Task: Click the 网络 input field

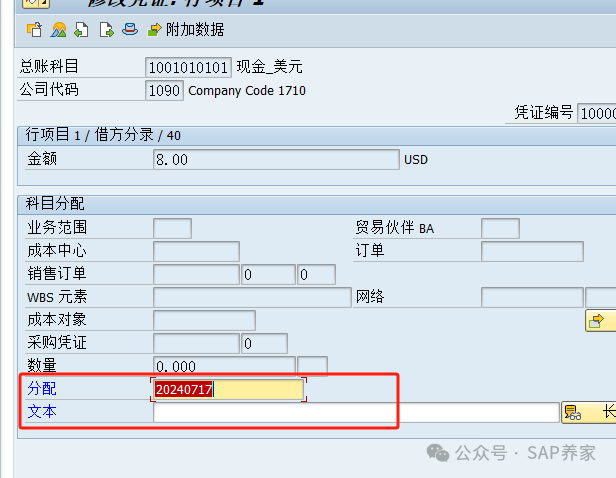Action: [532, 297]
